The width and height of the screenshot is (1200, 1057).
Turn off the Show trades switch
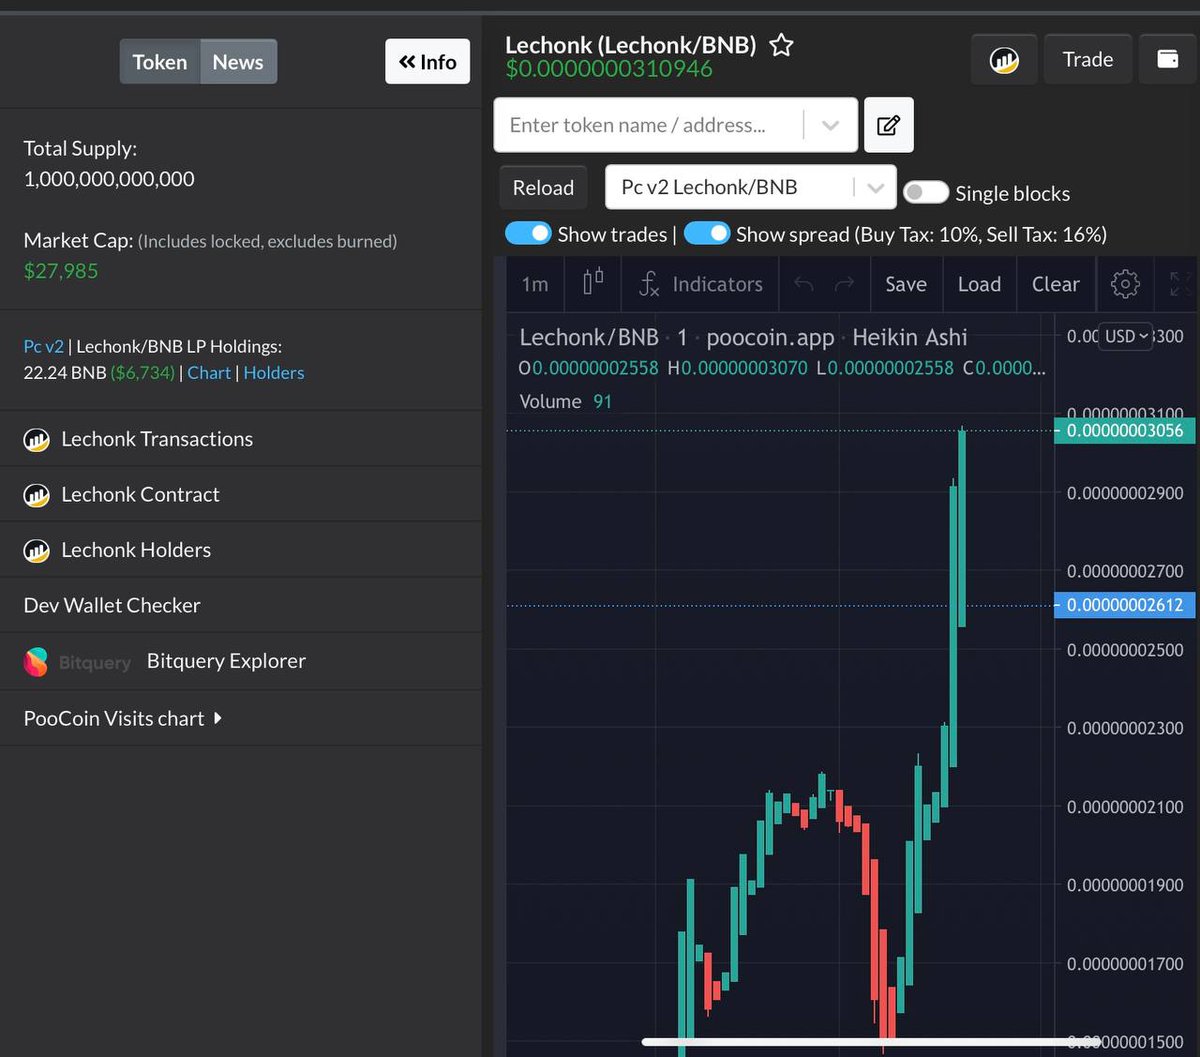click(x=528, y=234)
